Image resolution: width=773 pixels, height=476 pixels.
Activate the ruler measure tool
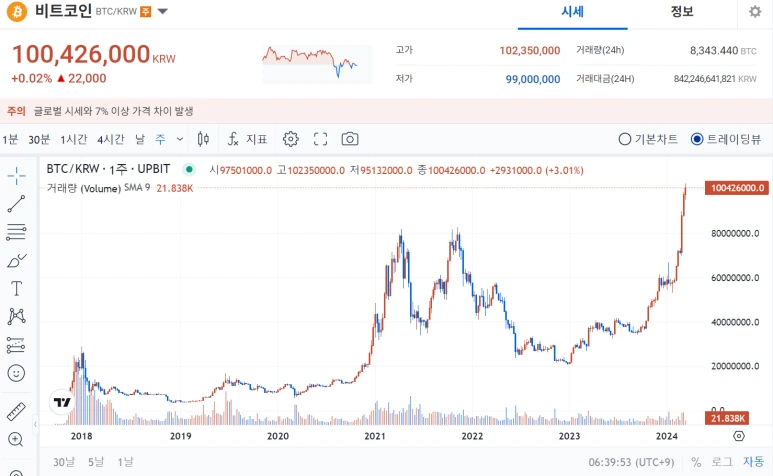click(x=16, y=411)
